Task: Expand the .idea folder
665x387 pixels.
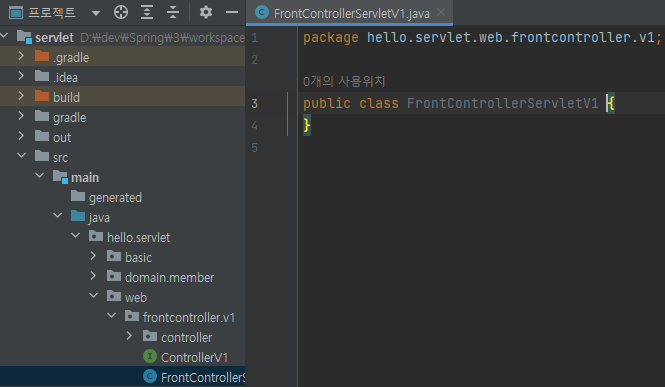Action: point(21,76)
